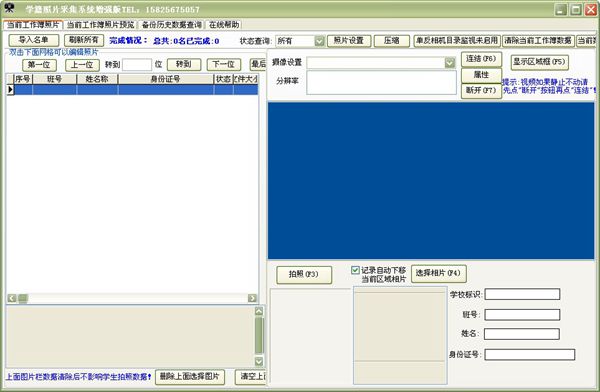This screenshot has width=600, height=392.
Task: Close the application window
Action: [x=591, y=9]
